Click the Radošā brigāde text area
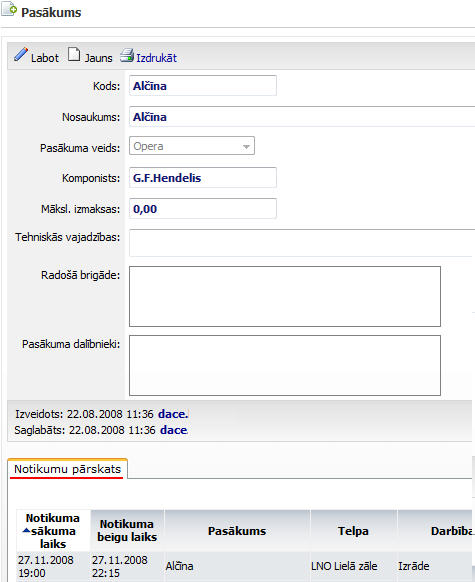This screenshot has width=475, height=582. pos(285,296)
